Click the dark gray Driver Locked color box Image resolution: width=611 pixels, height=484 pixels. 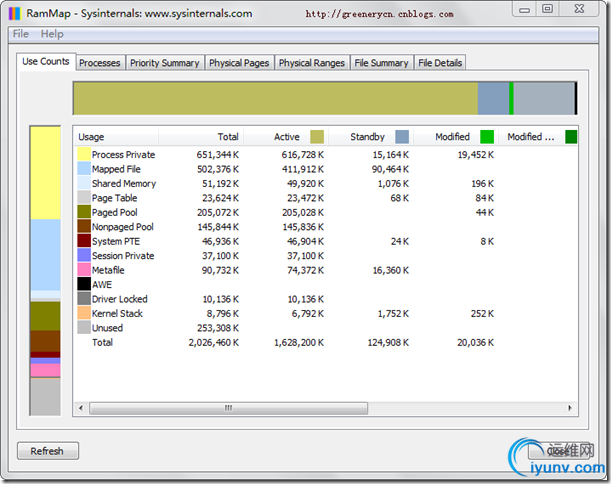pyautogui.click(x=84, y=299)
